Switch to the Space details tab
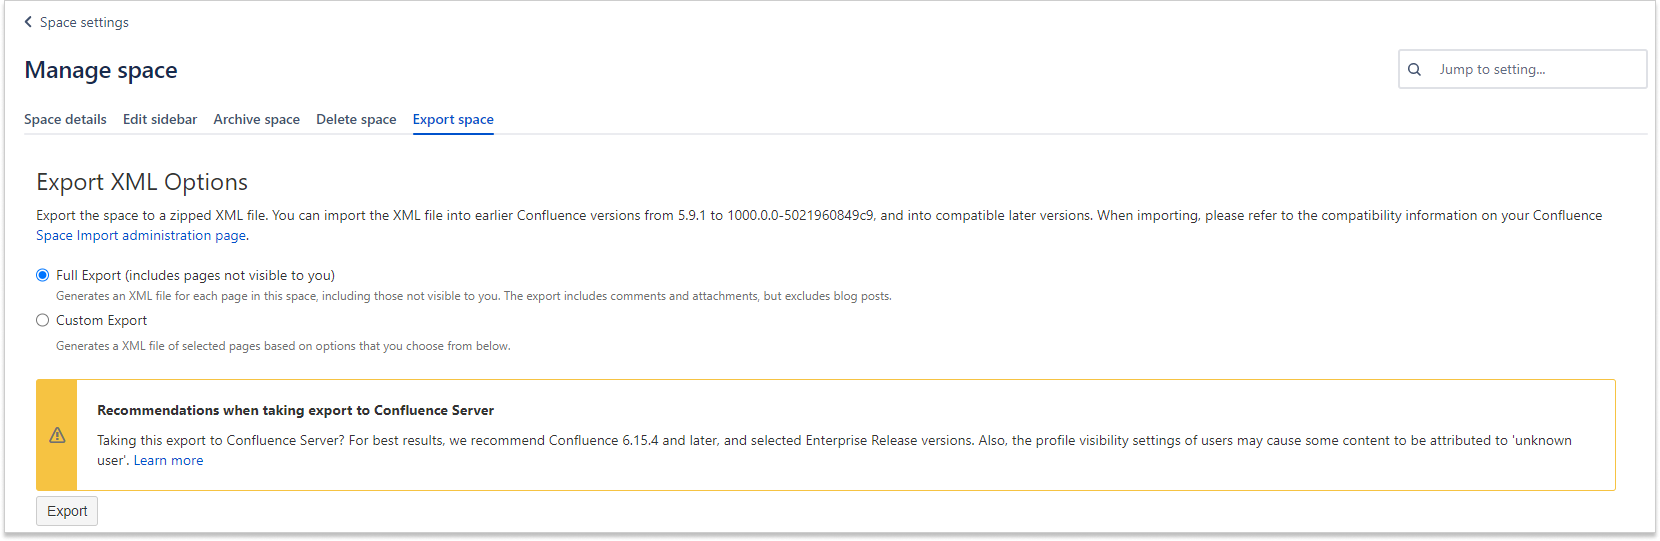 pos(65,119)
